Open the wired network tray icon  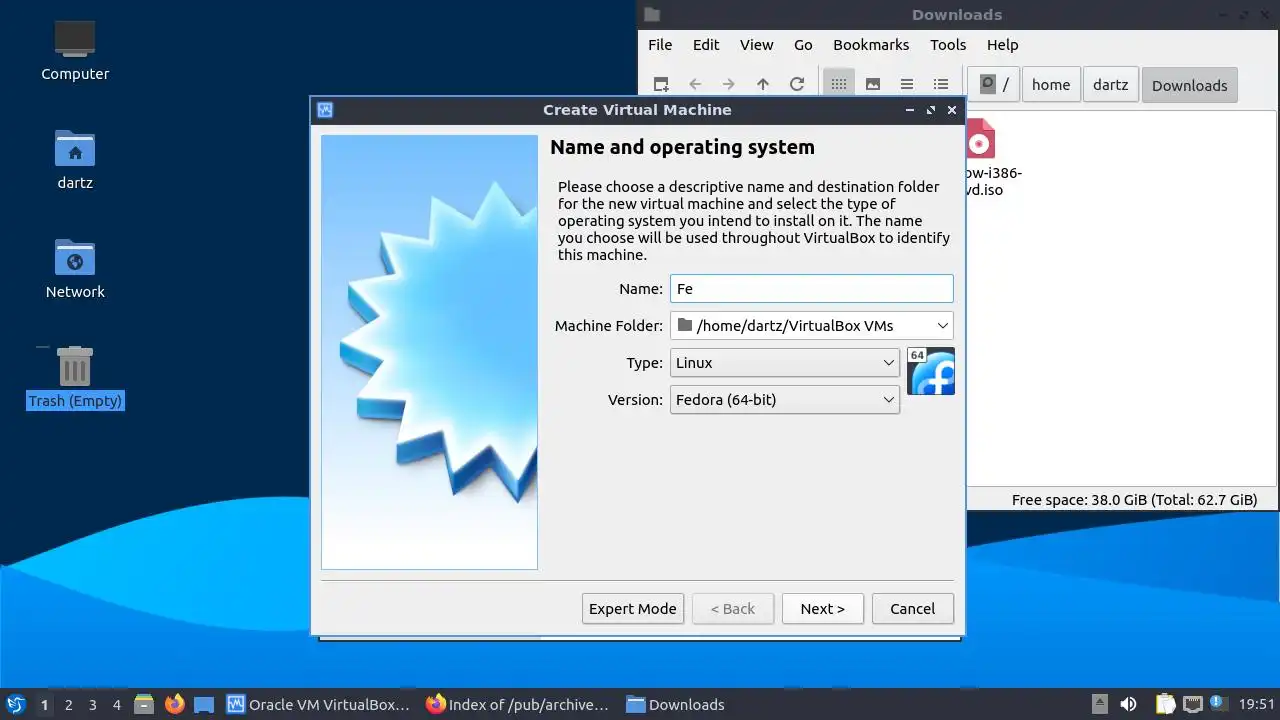1192,705
